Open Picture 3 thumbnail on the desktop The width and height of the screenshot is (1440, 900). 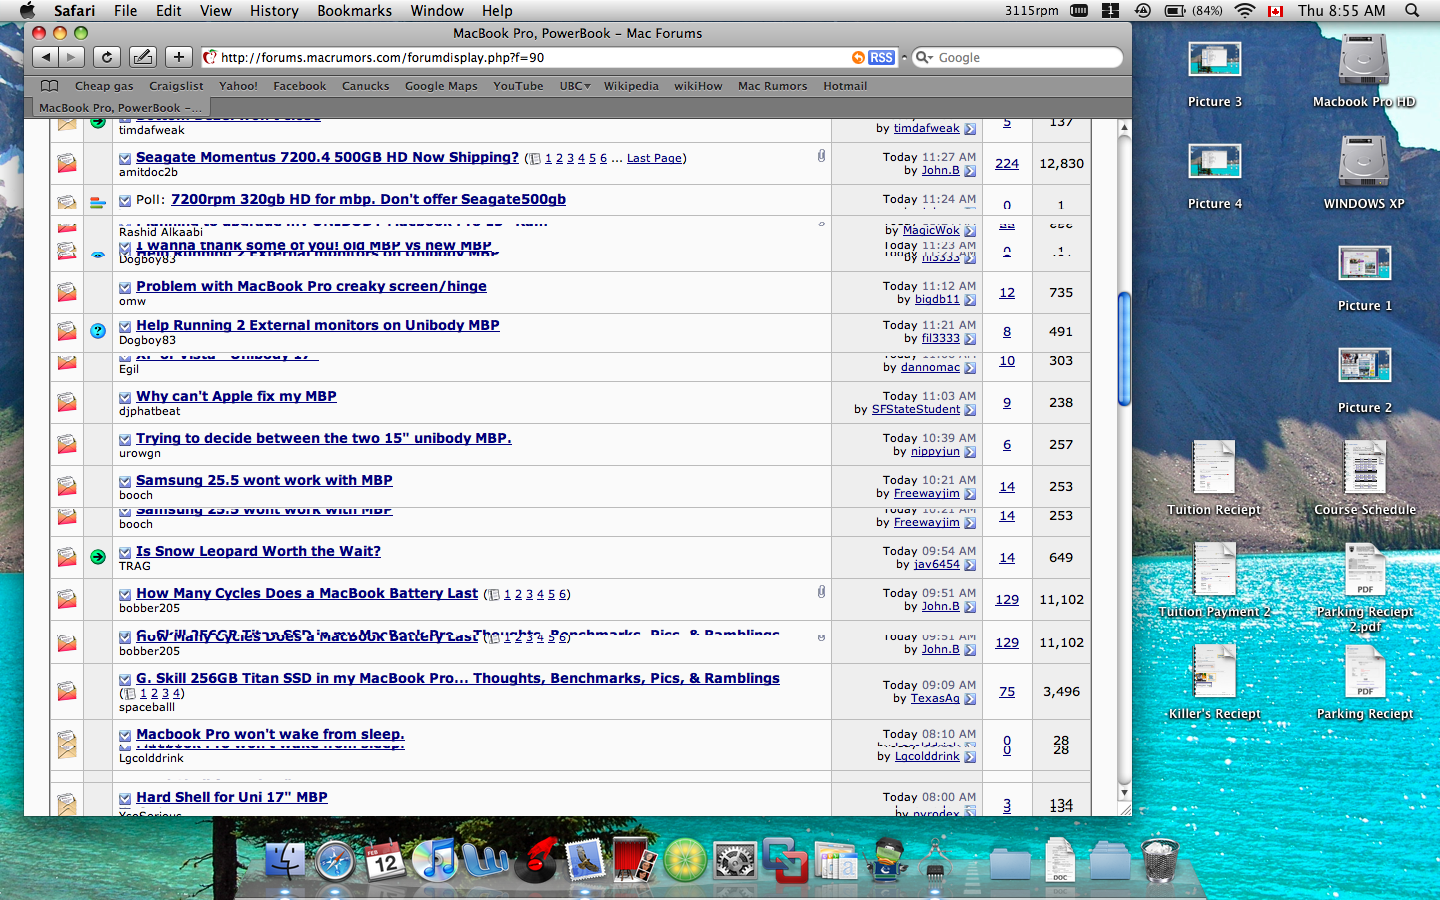1214,60
